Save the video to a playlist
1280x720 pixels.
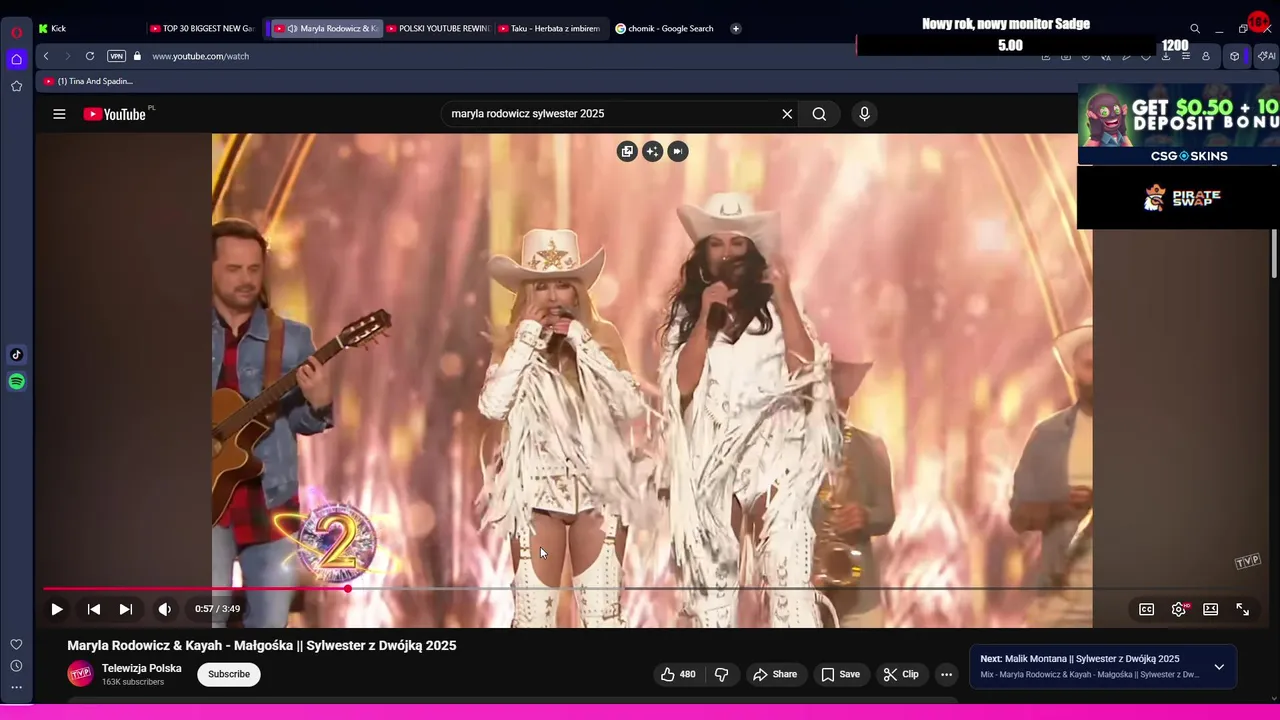[840, 674]
